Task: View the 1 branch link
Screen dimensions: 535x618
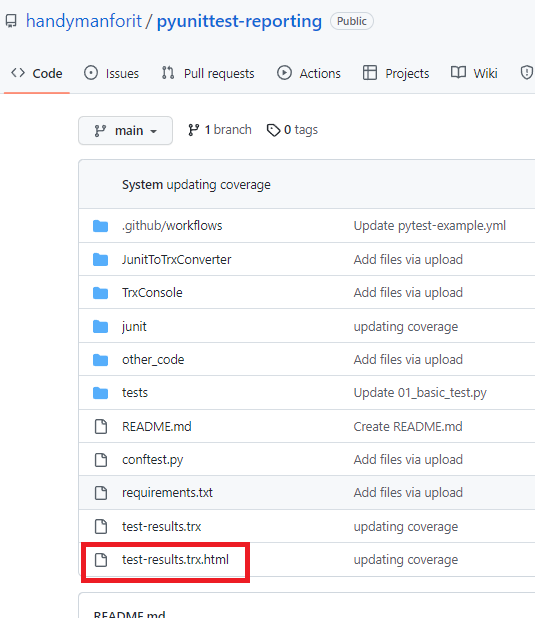Action: click(220, 130)
